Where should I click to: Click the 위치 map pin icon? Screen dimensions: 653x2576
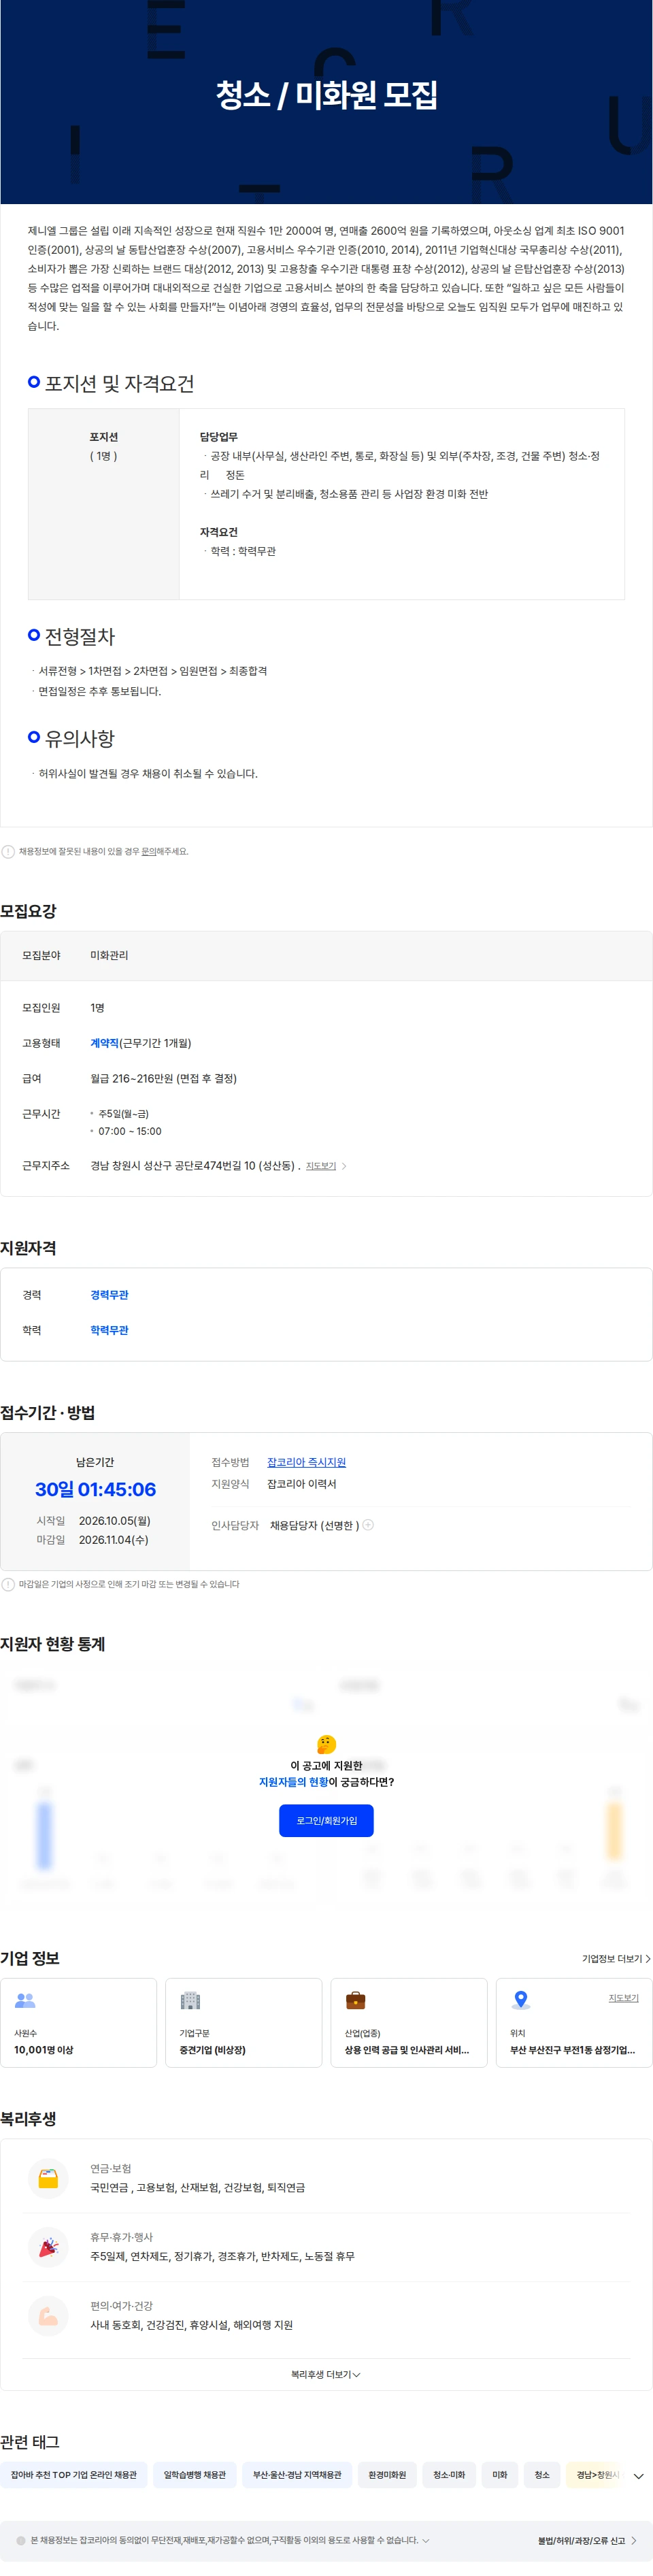(520, 2000)
